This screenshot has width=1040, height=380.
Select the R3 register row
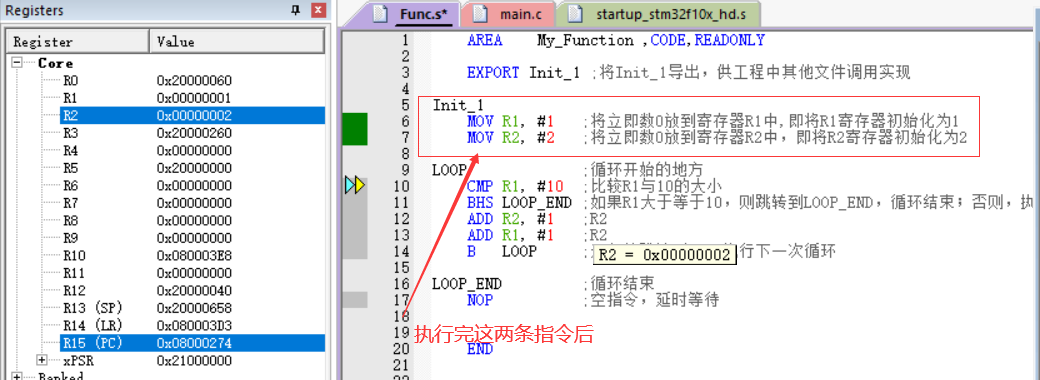(192, 133)
